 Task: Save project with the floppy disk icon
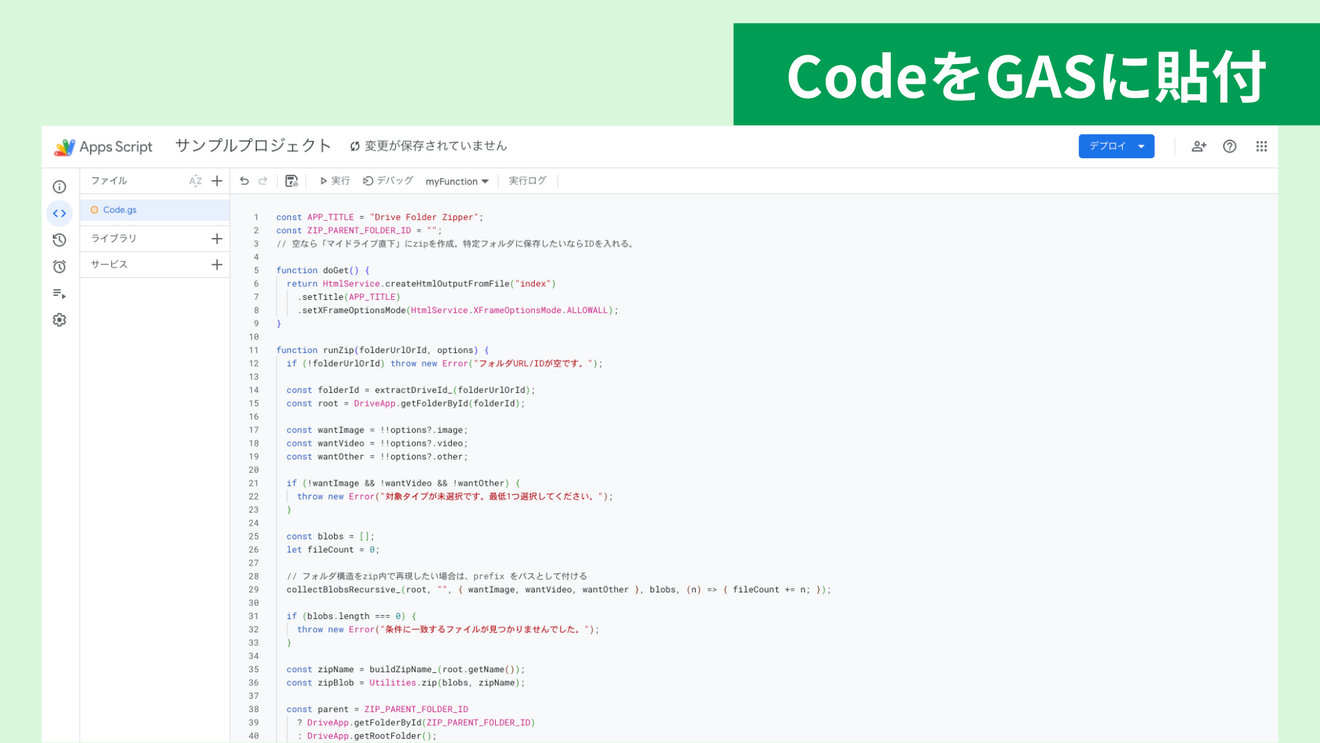(x=291, y=181)
